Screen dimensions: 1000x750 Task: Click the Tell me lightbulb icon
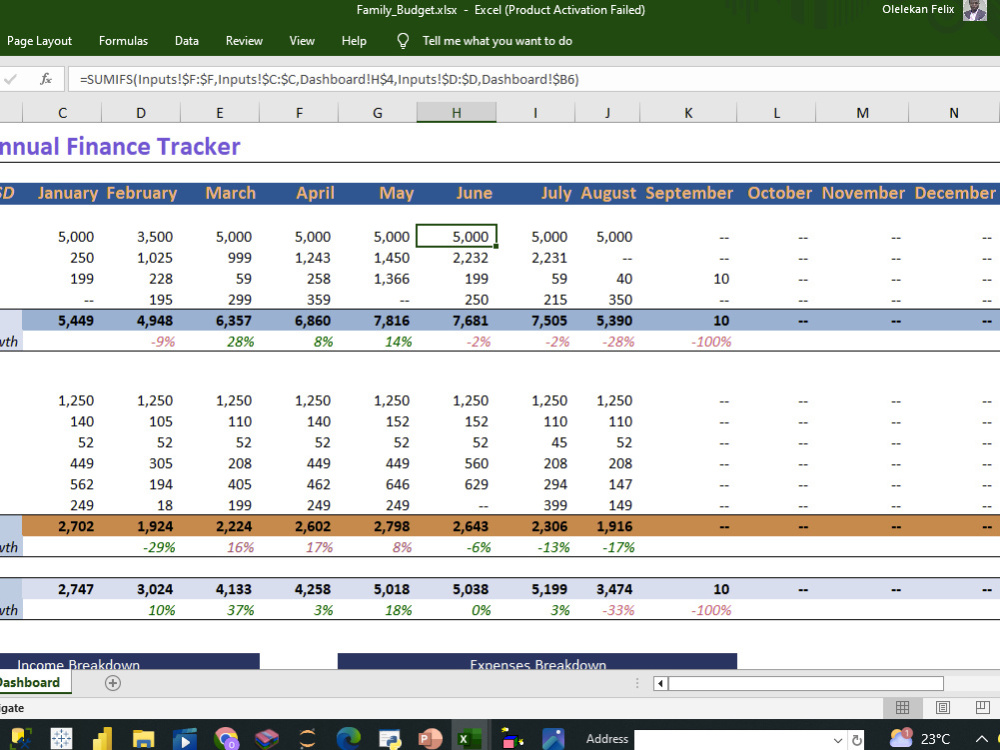[403, 41]
